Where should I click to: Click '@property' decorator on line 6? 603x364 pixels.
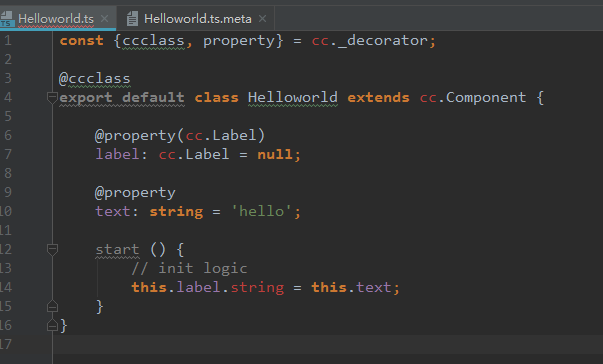tap(135, 136)
